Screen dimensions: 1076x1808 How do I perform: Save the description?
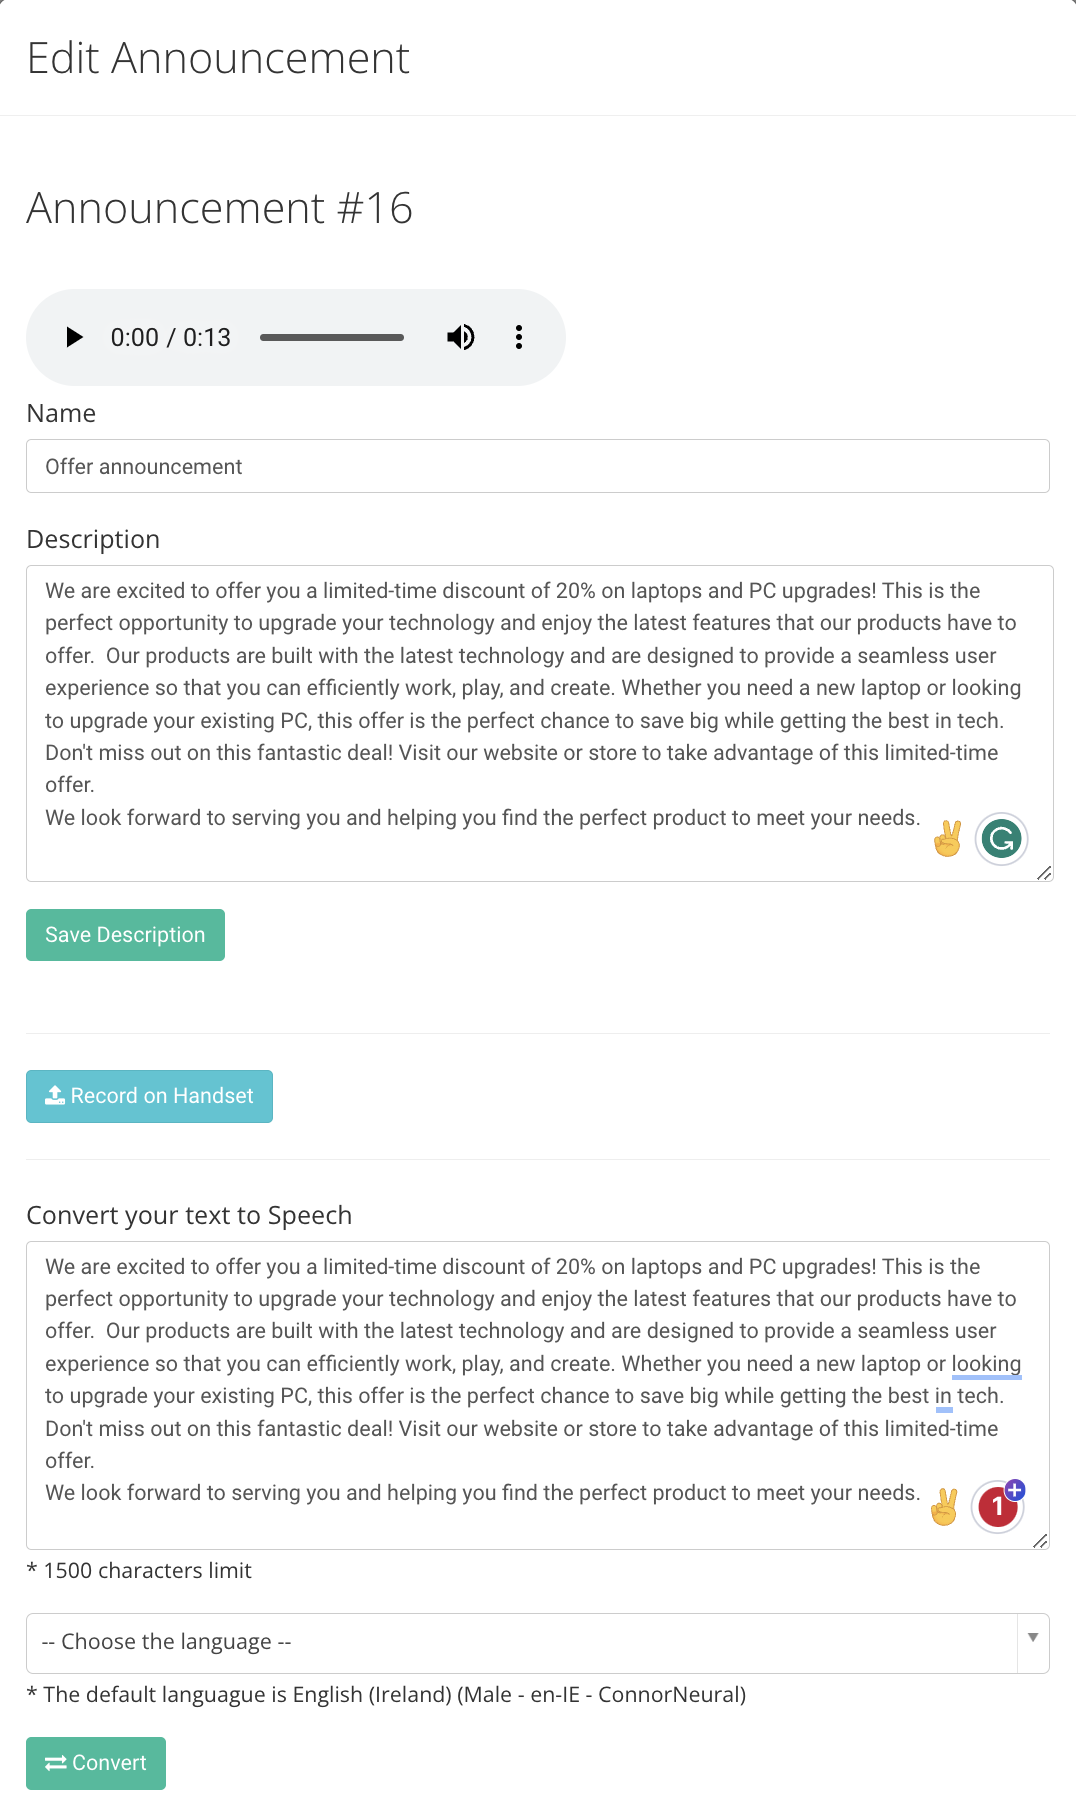click(x=125, y=935)
